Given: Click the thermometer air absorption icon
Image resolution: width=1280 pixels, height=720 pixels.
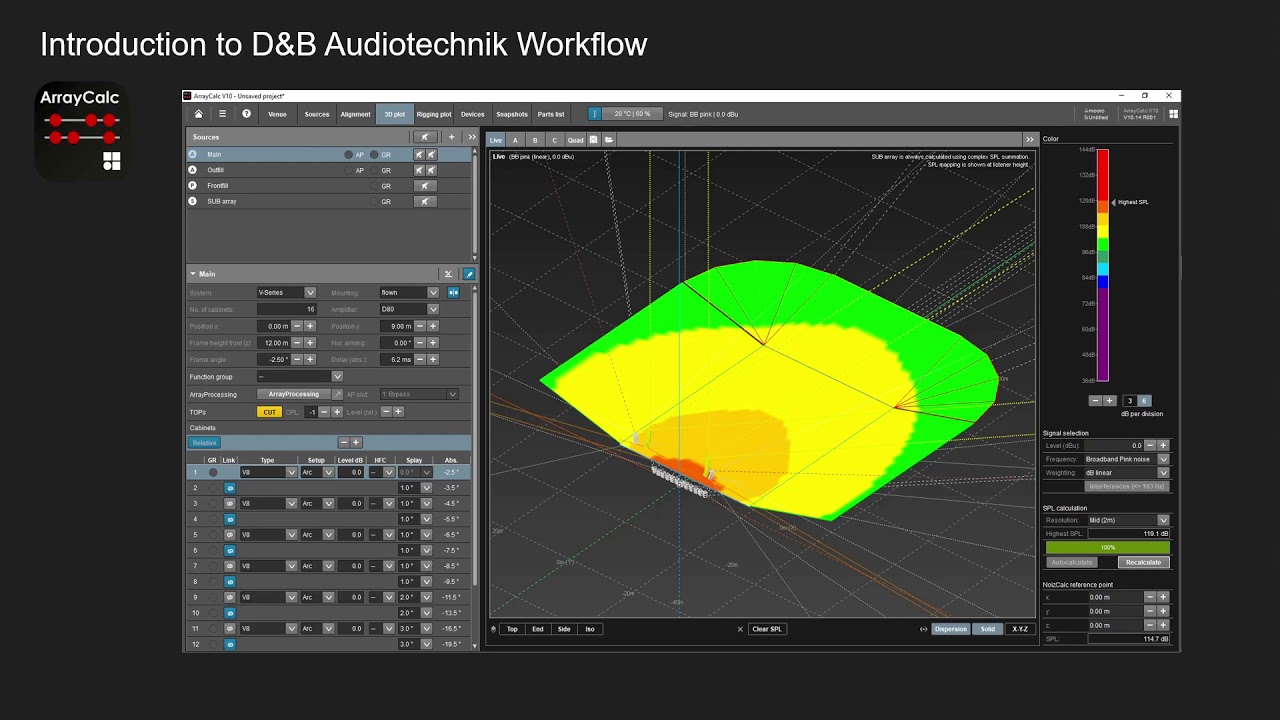Looking at the screenshot, I should click(594, 114).
